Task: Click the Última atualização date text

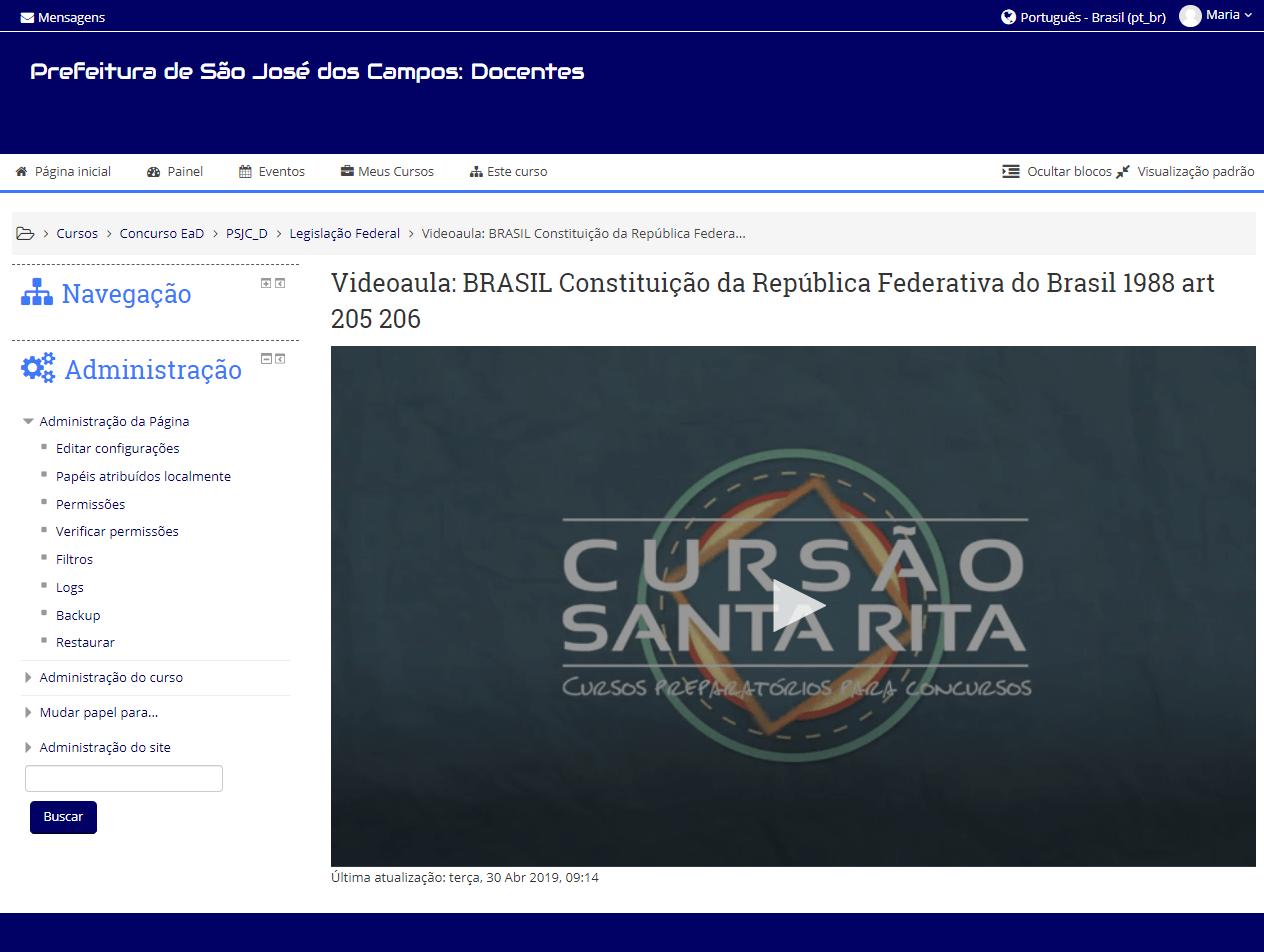Action: [x=465, y=878]
